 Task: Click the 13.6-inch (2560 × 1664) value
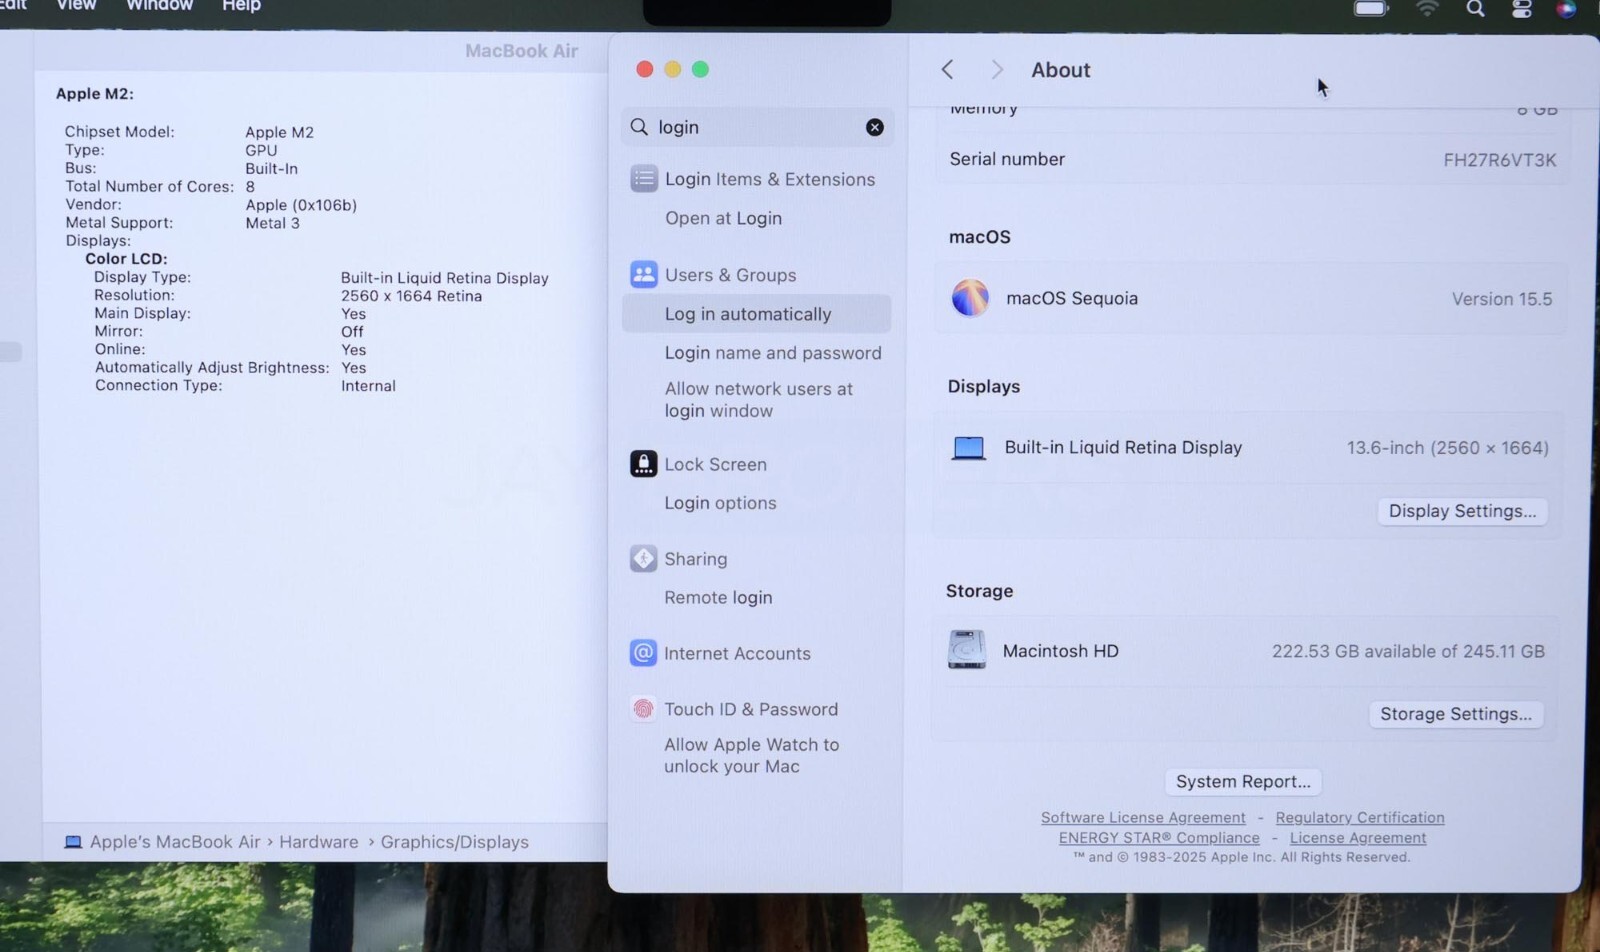tap(1447, 448)
